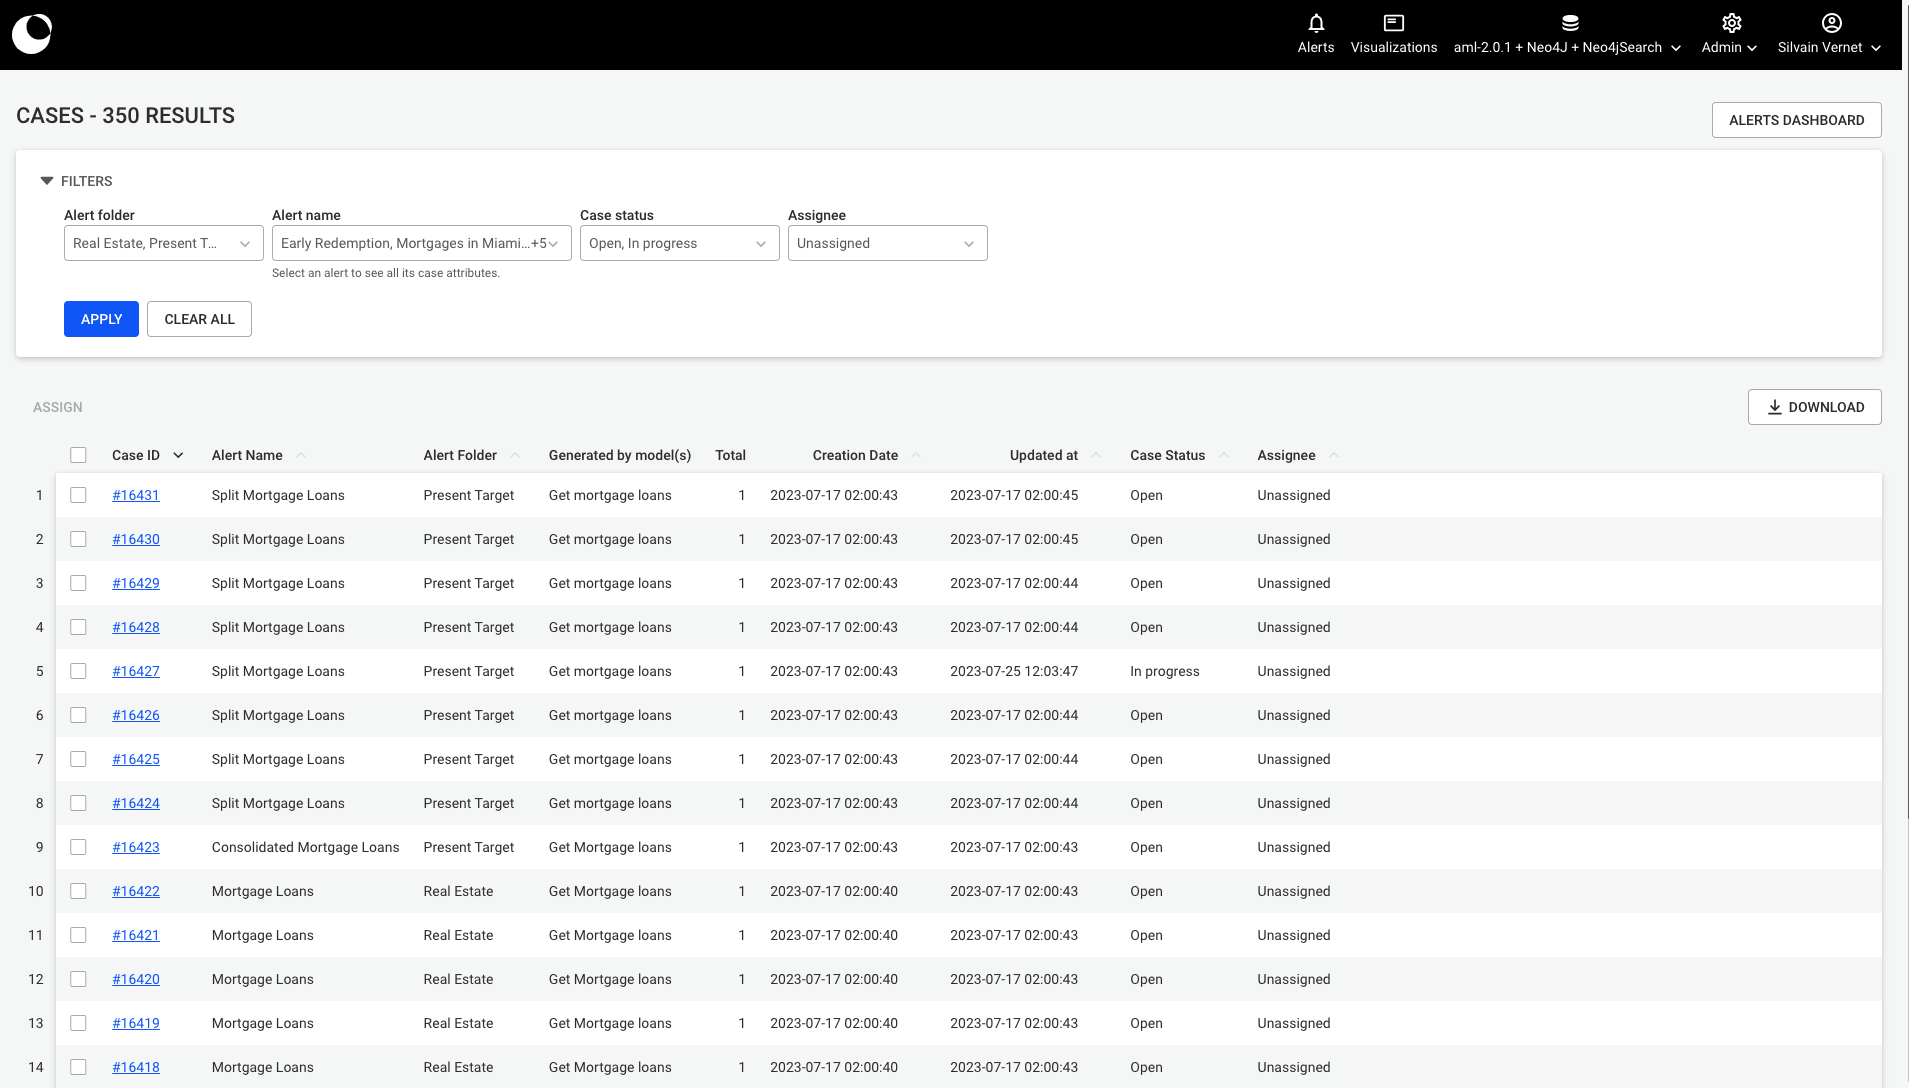Open case #16423 link

click(x=136, y=847)
